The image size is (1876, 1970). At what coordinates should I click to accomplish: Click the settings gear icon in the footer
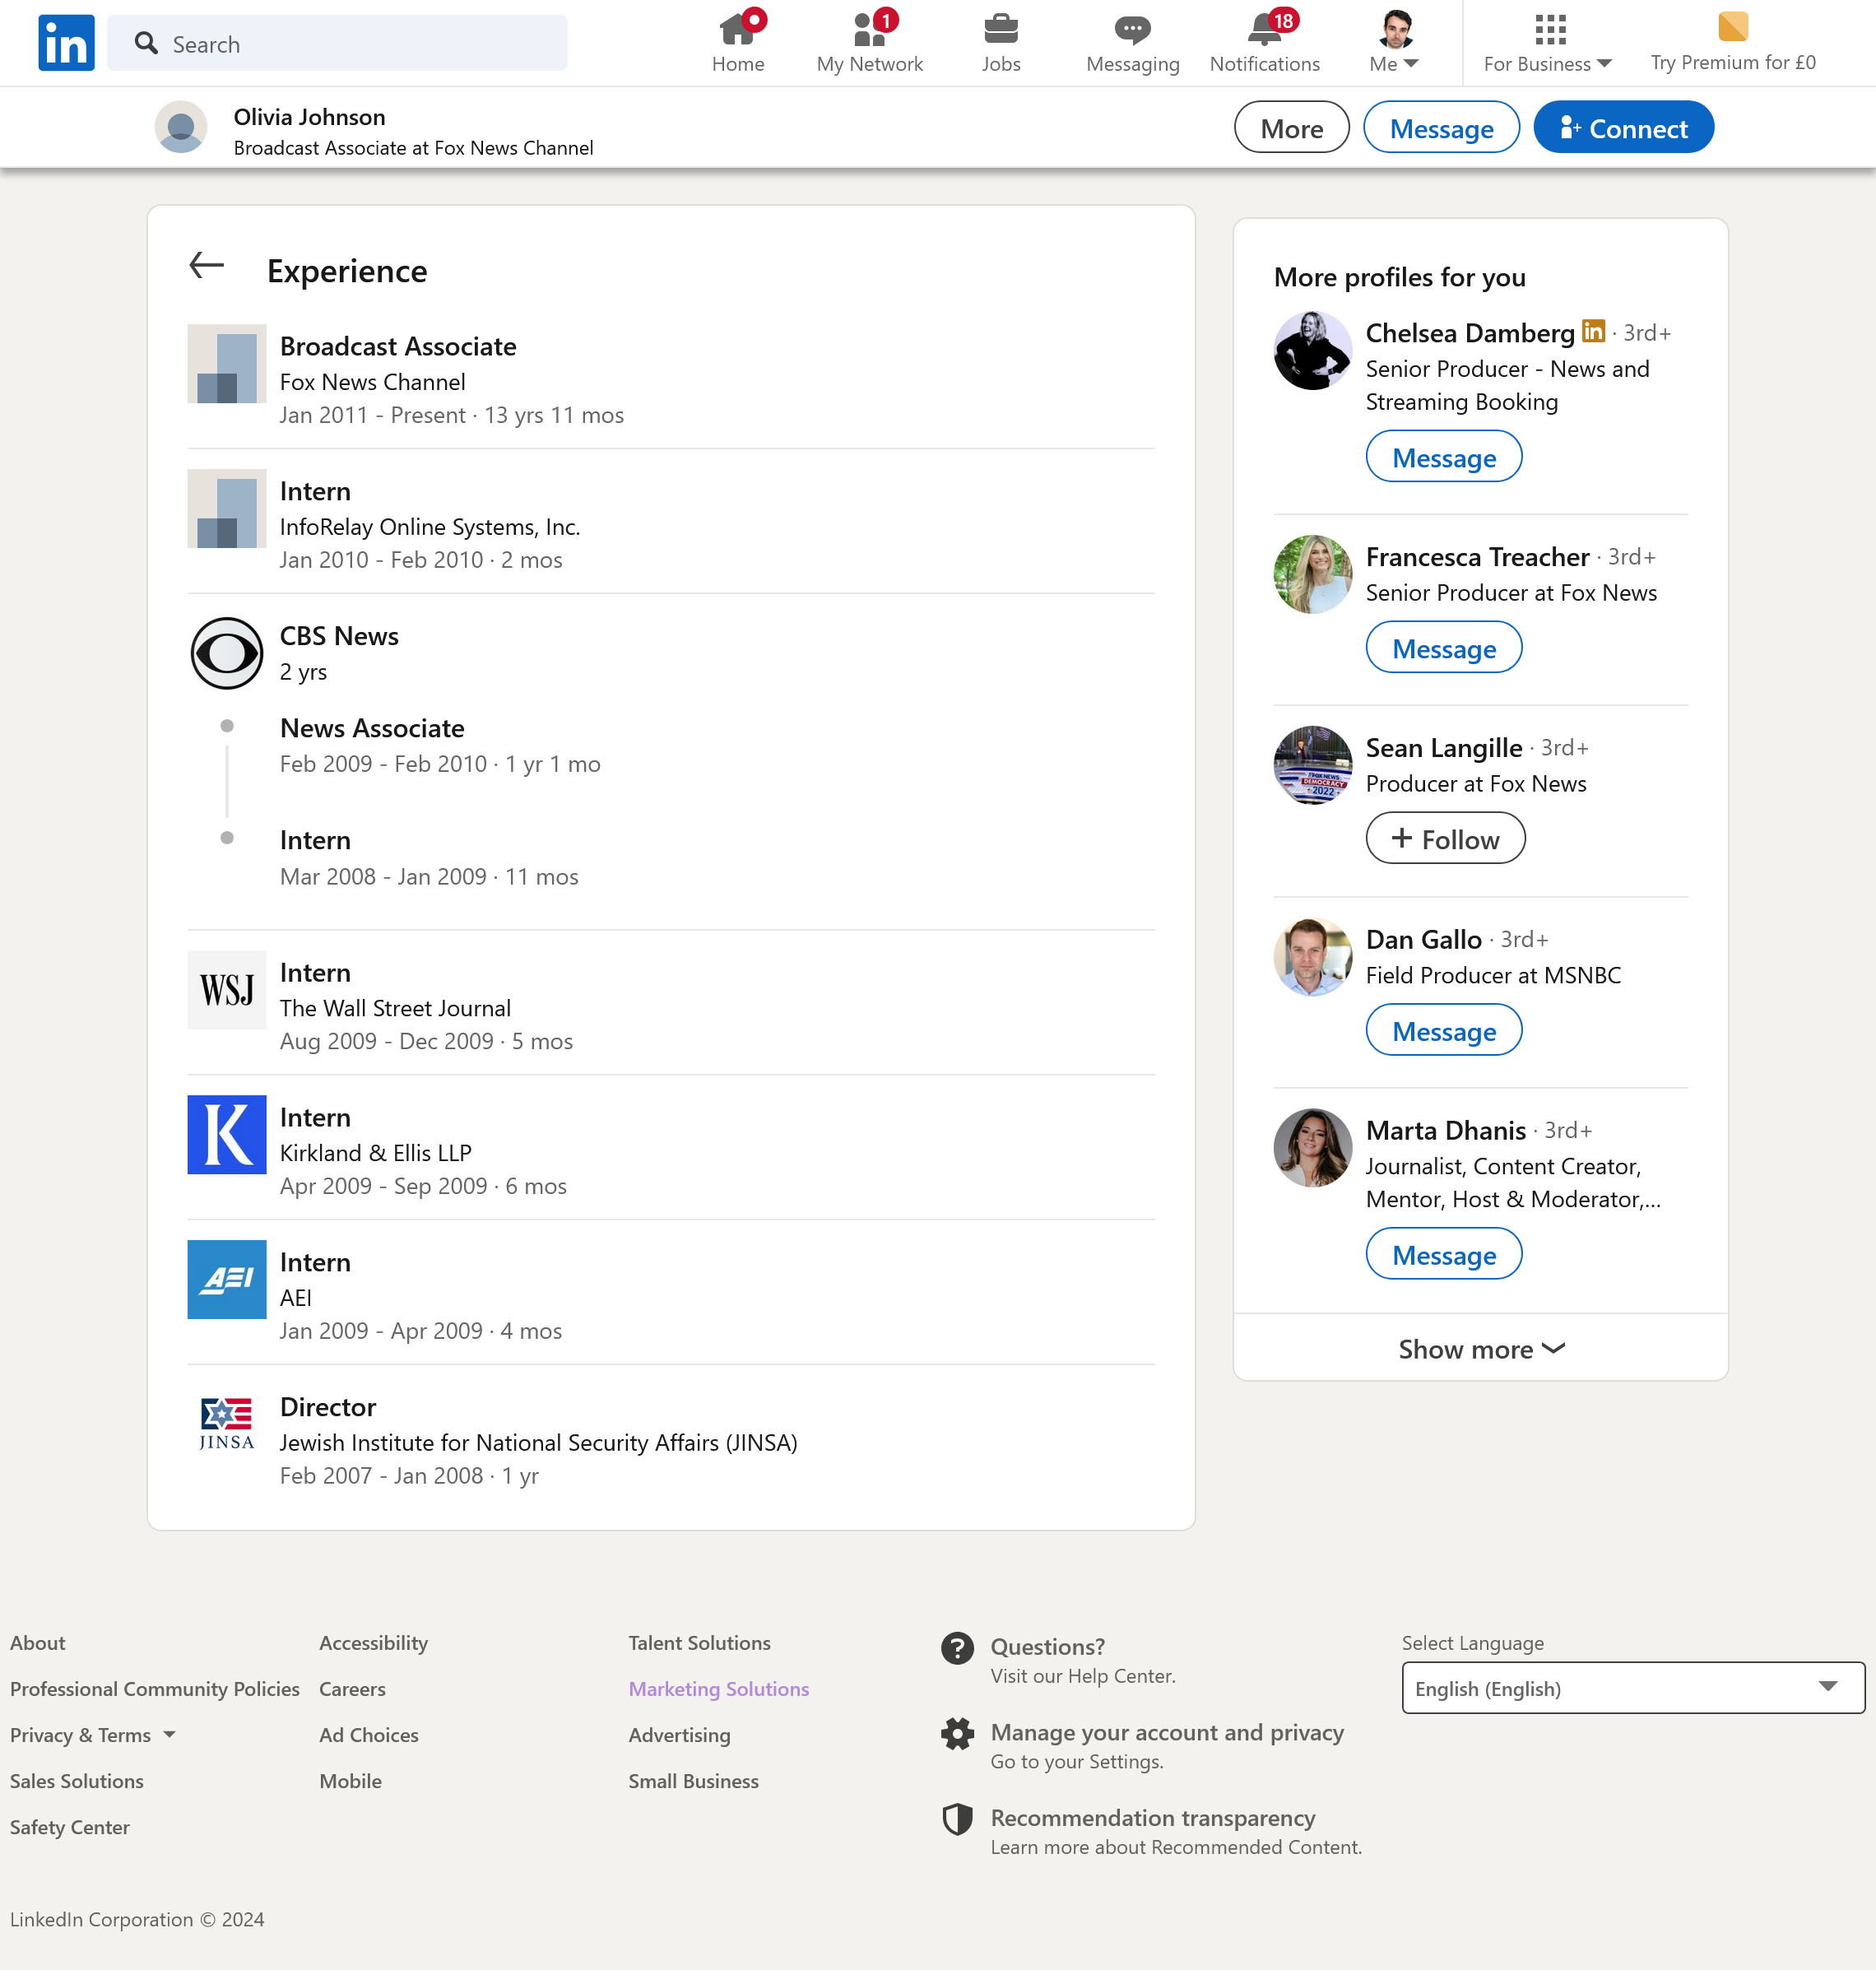coord(957,1733)
